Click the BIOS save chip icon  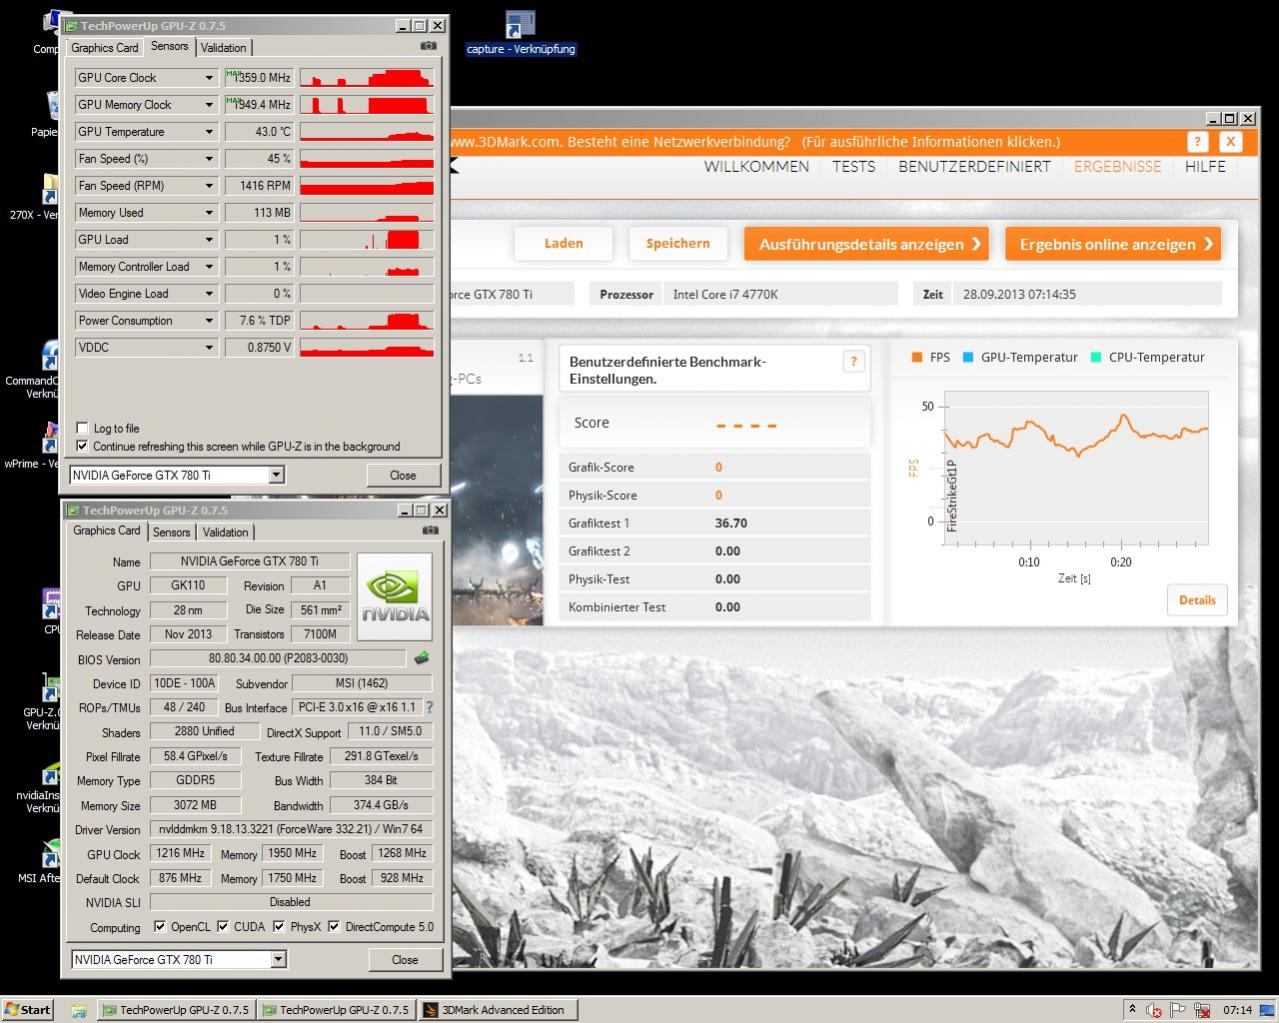(421, 658)
